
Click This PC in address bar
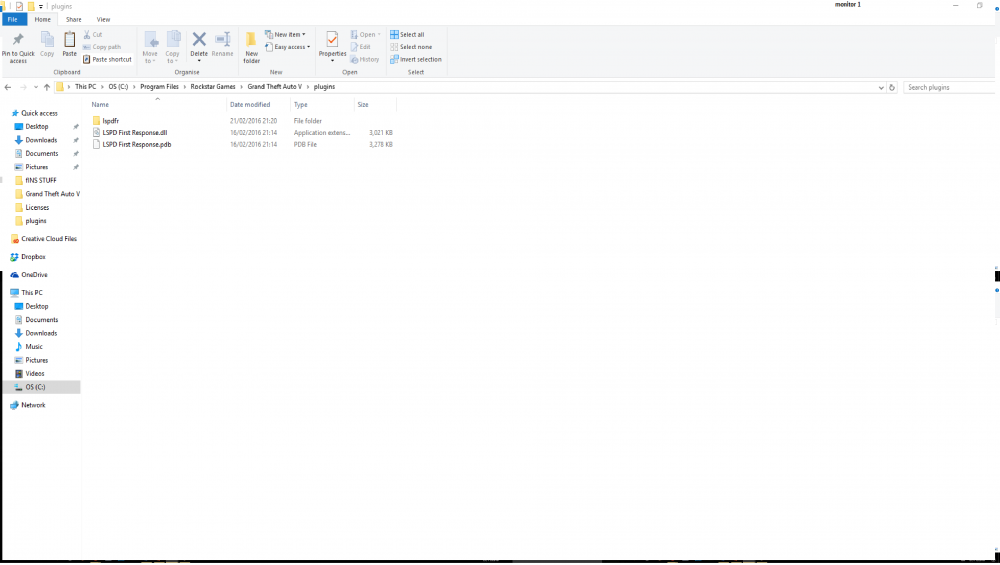point(85,87)
